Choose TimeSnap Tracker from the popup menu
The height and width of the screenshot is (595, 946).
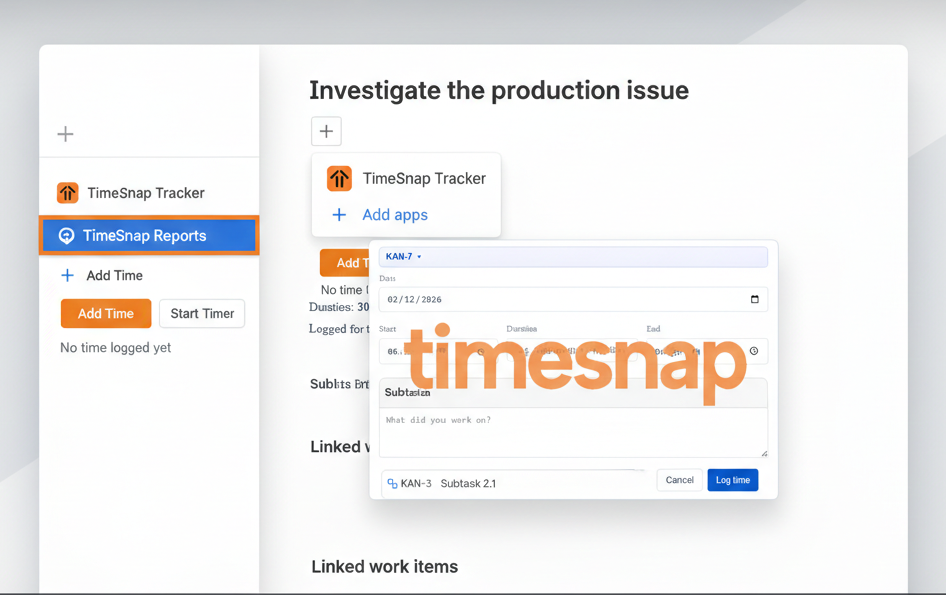[x=423, y=179]
